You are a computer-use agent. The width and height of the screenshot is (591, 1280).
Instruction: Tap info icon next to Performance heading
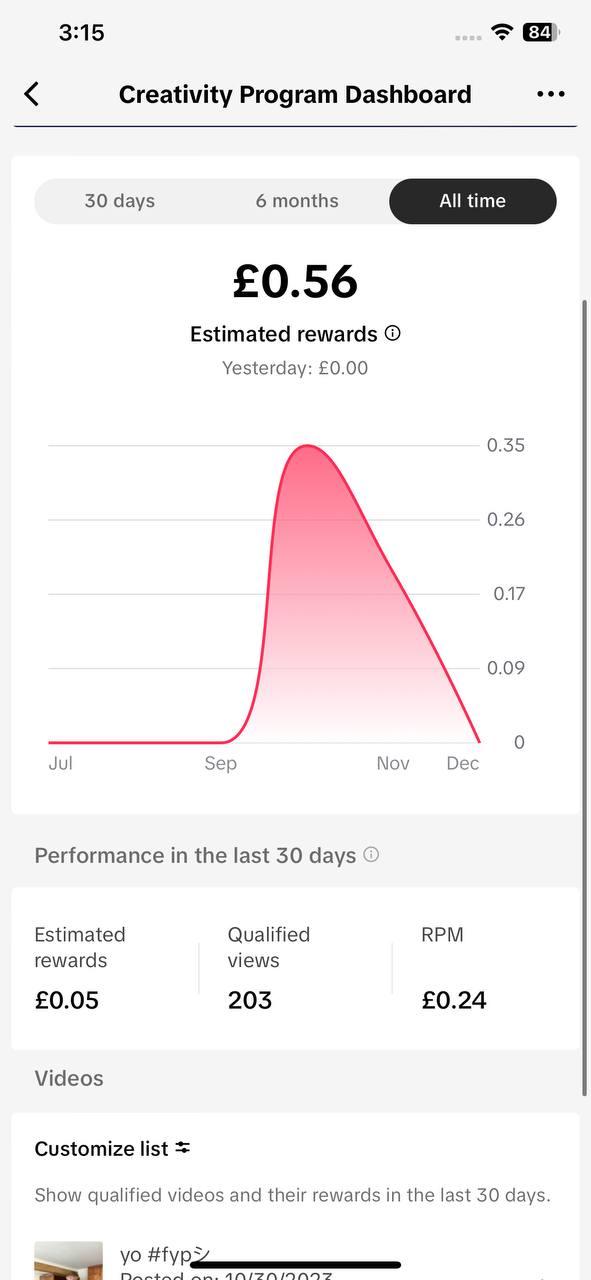click(371, 855)
